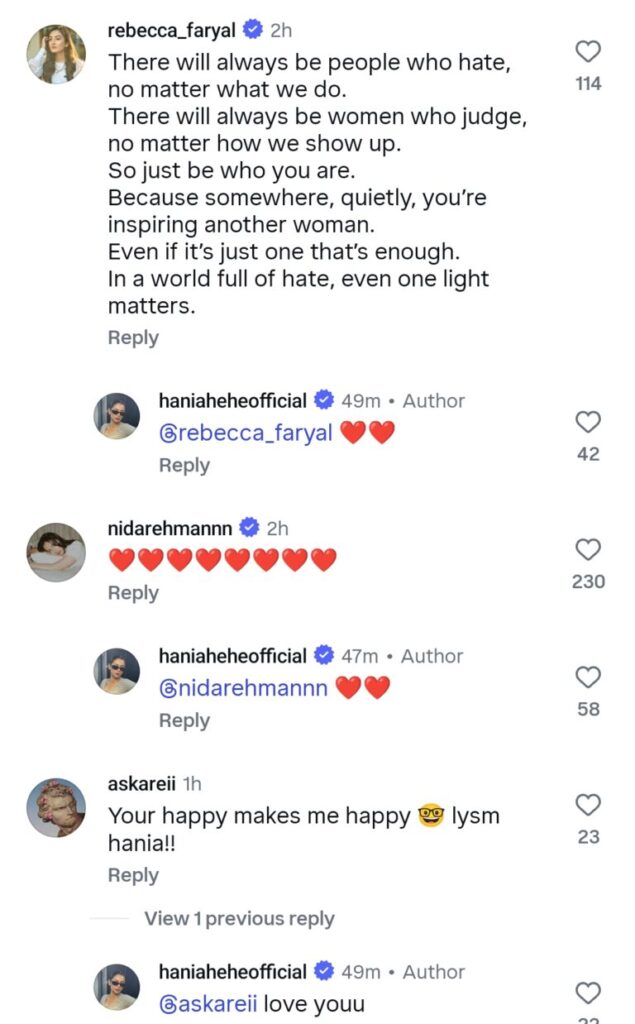
Task: Like haniaheheofficial's reply to nidarehmannn
Action: (x=589, y=677)
